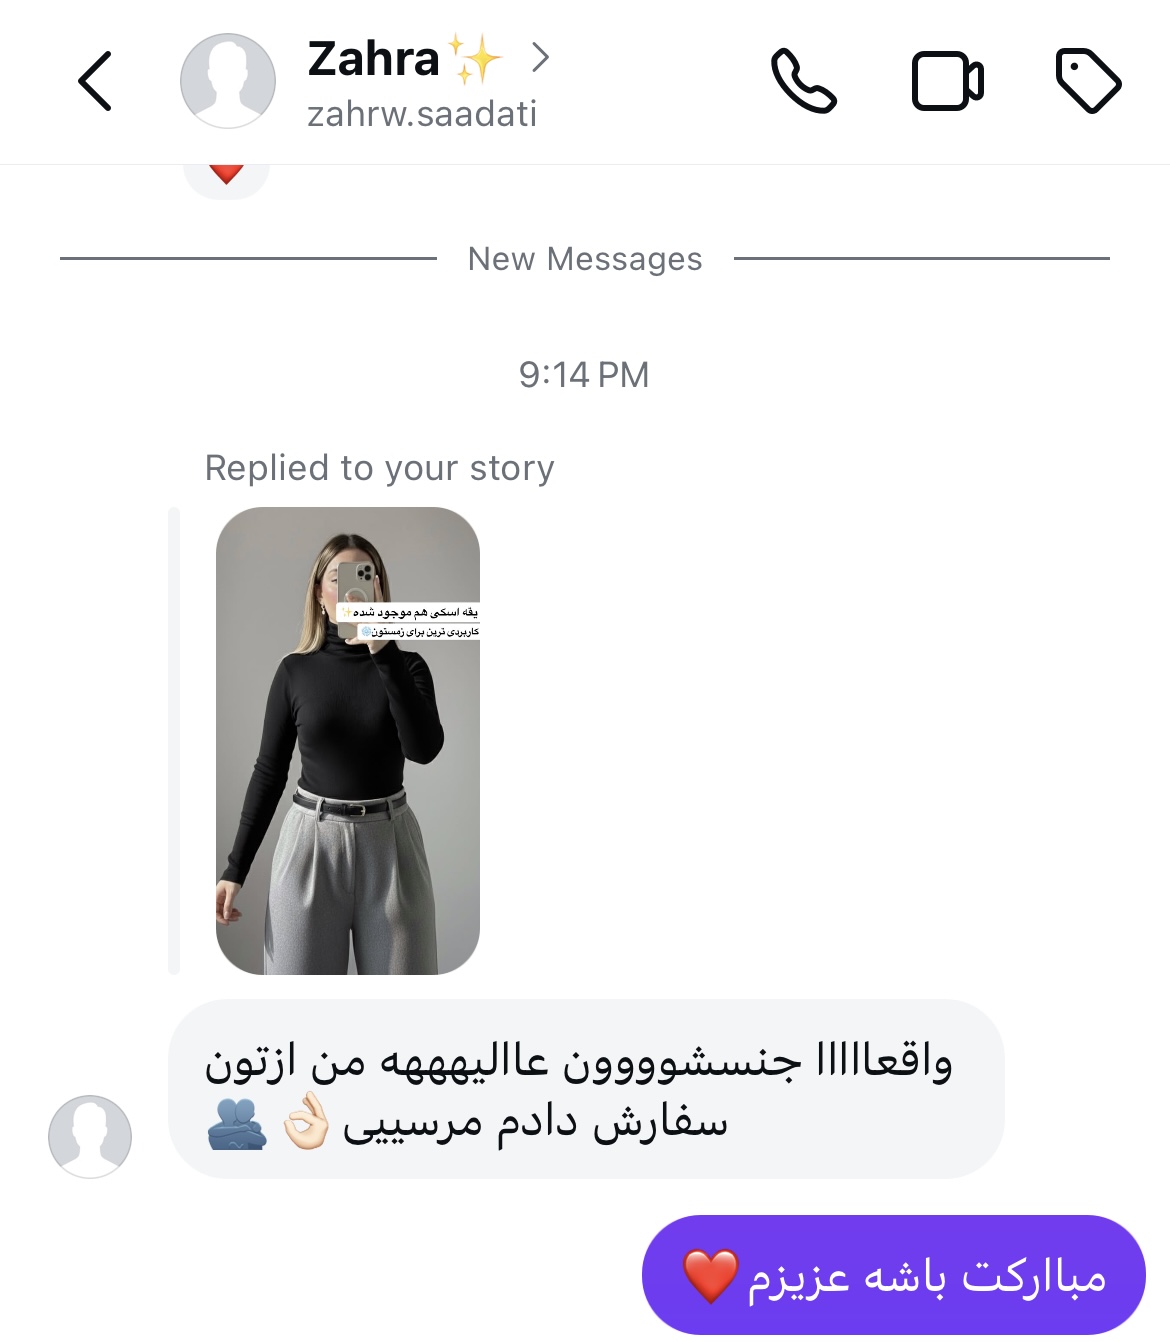
Task: Open Zahra's profile picture in the header
Action: click(228, 81)
